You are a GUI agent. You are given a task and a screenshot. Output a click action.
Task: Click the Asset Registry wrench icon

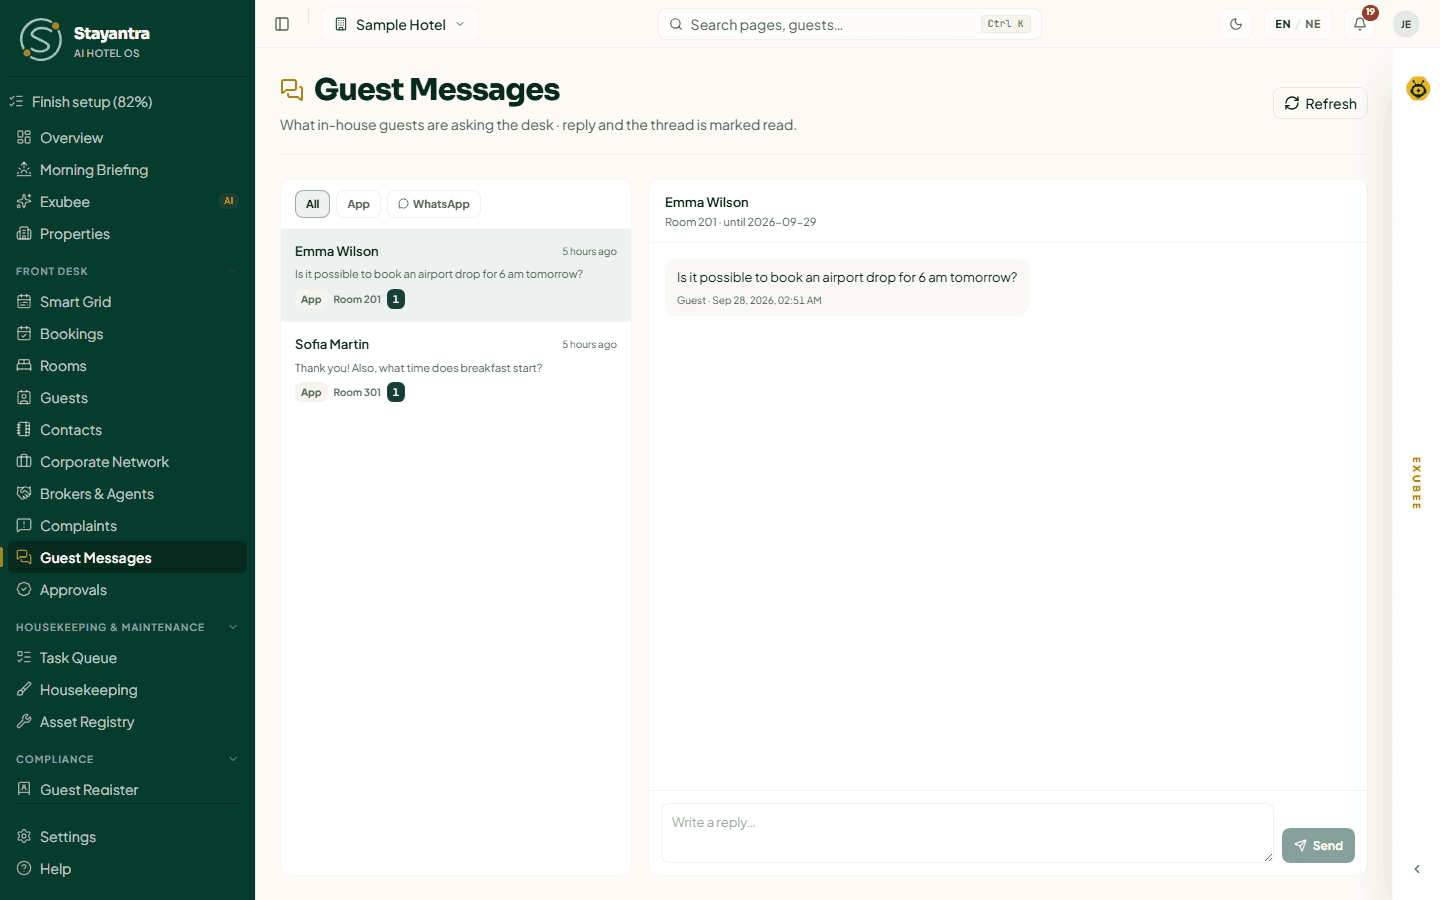(24, 721)
